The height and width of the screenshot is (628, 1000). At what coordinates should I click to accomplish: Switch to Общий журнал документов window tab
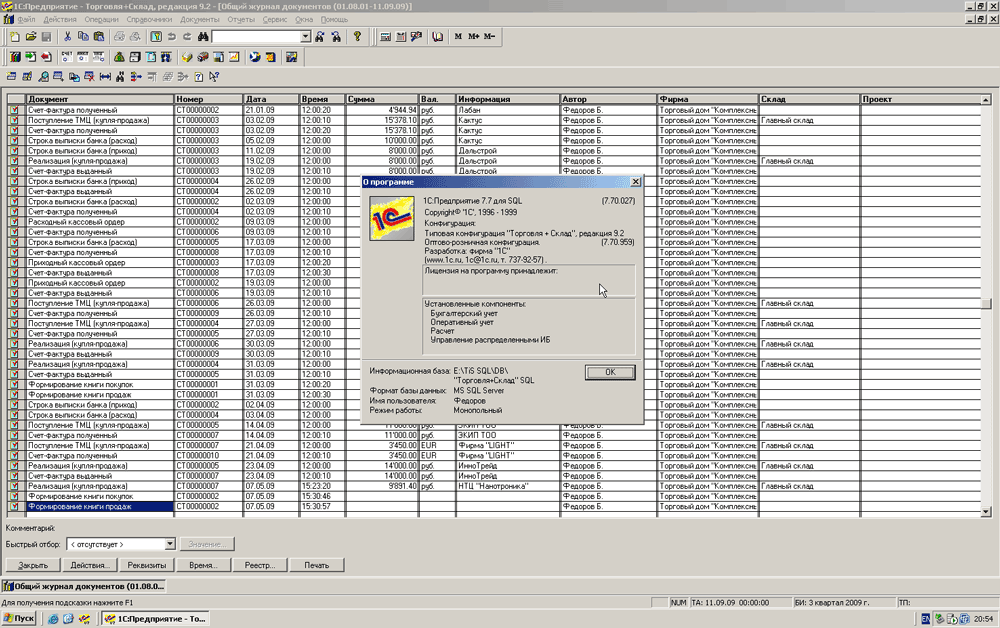84,586
